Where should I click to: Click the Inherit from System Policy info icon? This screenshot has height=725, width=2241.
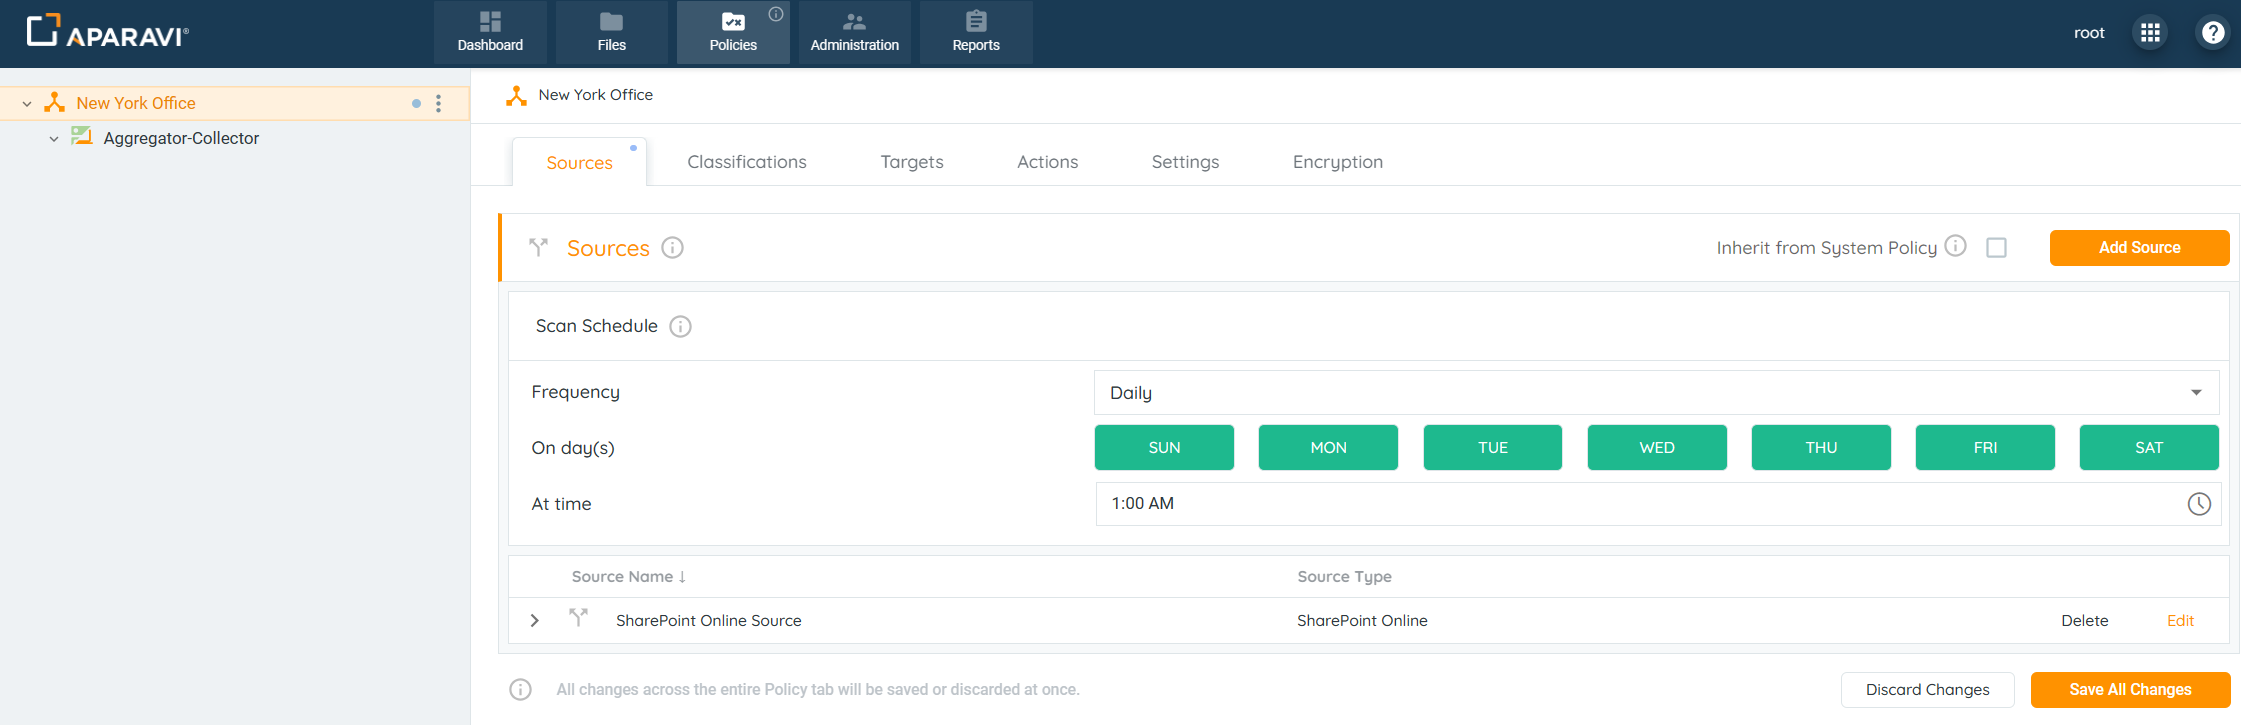click(1956, 246)
